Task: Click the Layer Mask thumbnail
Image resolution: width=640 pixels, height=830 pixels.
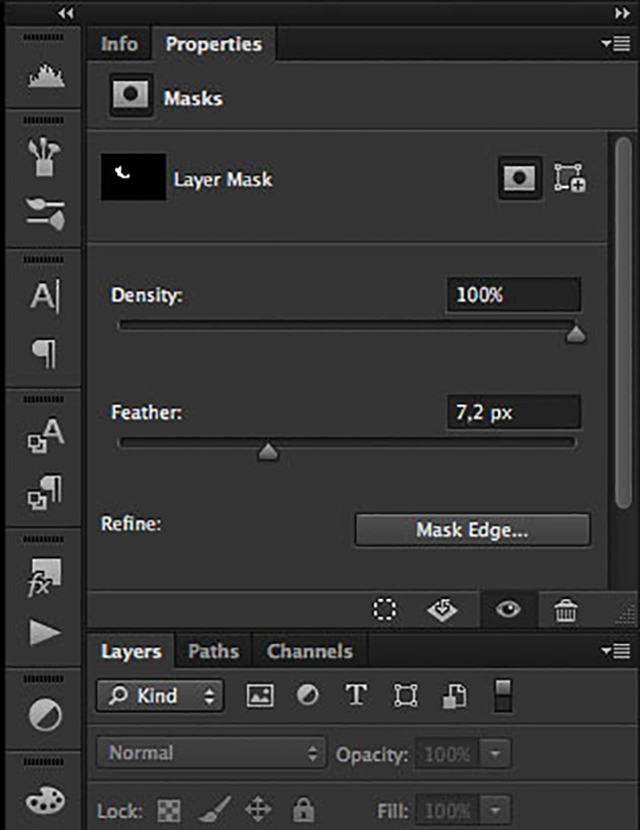Action: (x=133, y=177)
